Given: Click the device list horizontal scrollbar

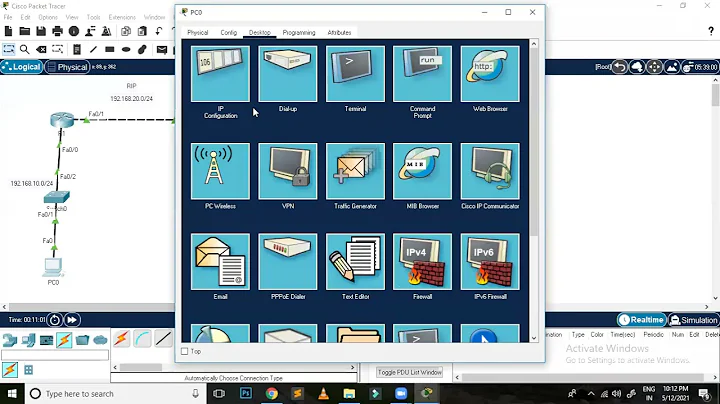Looking at the screenshot, I should [141, 367].
